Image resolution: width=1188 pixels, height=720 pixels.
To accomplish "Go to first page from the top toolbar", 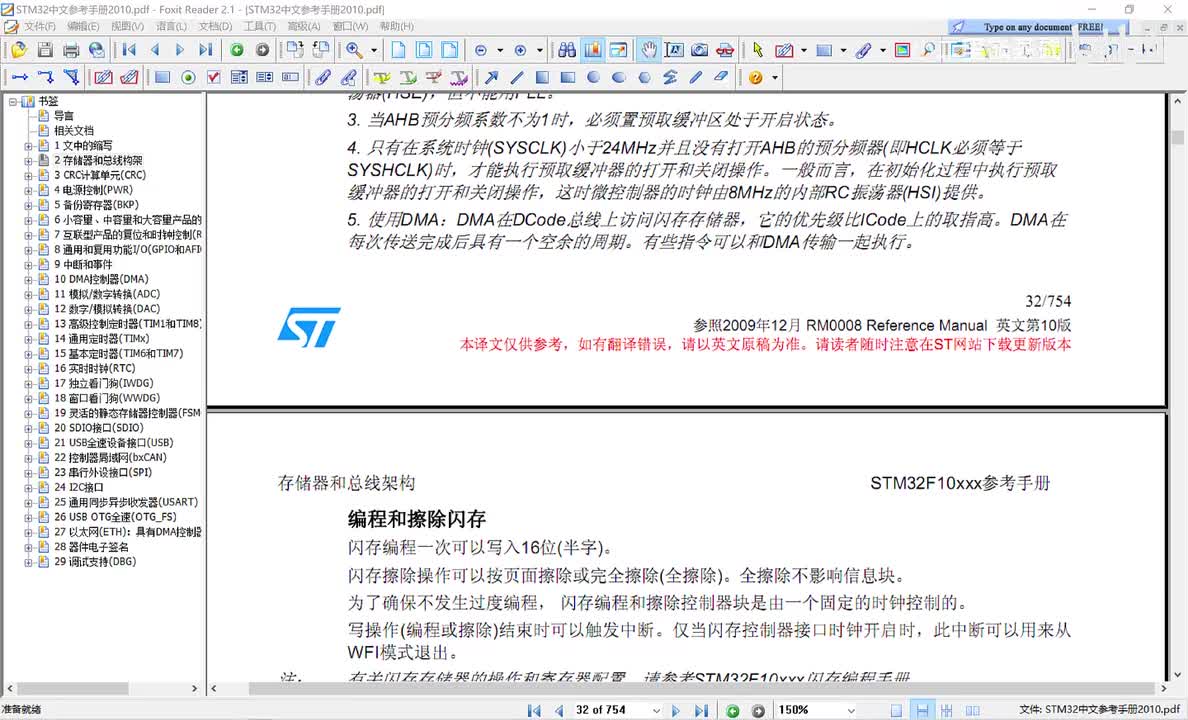I will click(x=129, y=50).
